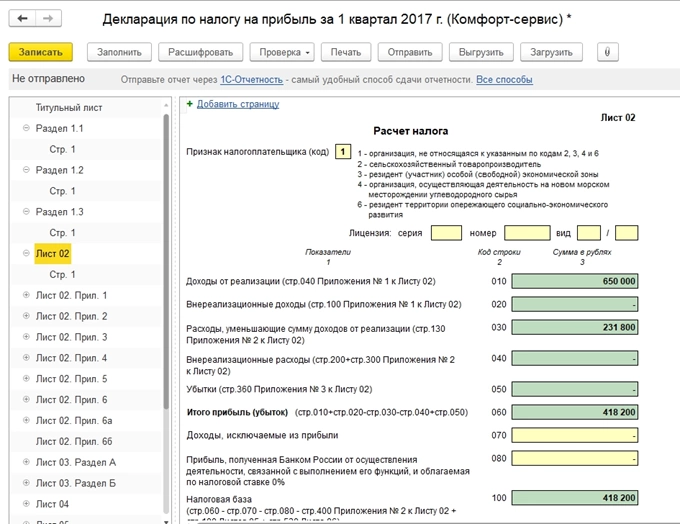Viewport: 680px width, 524px height.
Task: Click the forward navigation arrow
Action: point(47,19)
